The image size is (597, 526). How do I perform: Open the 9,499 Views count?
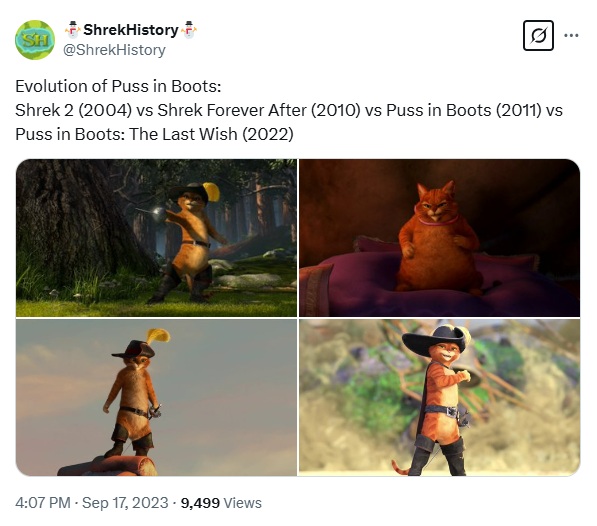[221, 503]
